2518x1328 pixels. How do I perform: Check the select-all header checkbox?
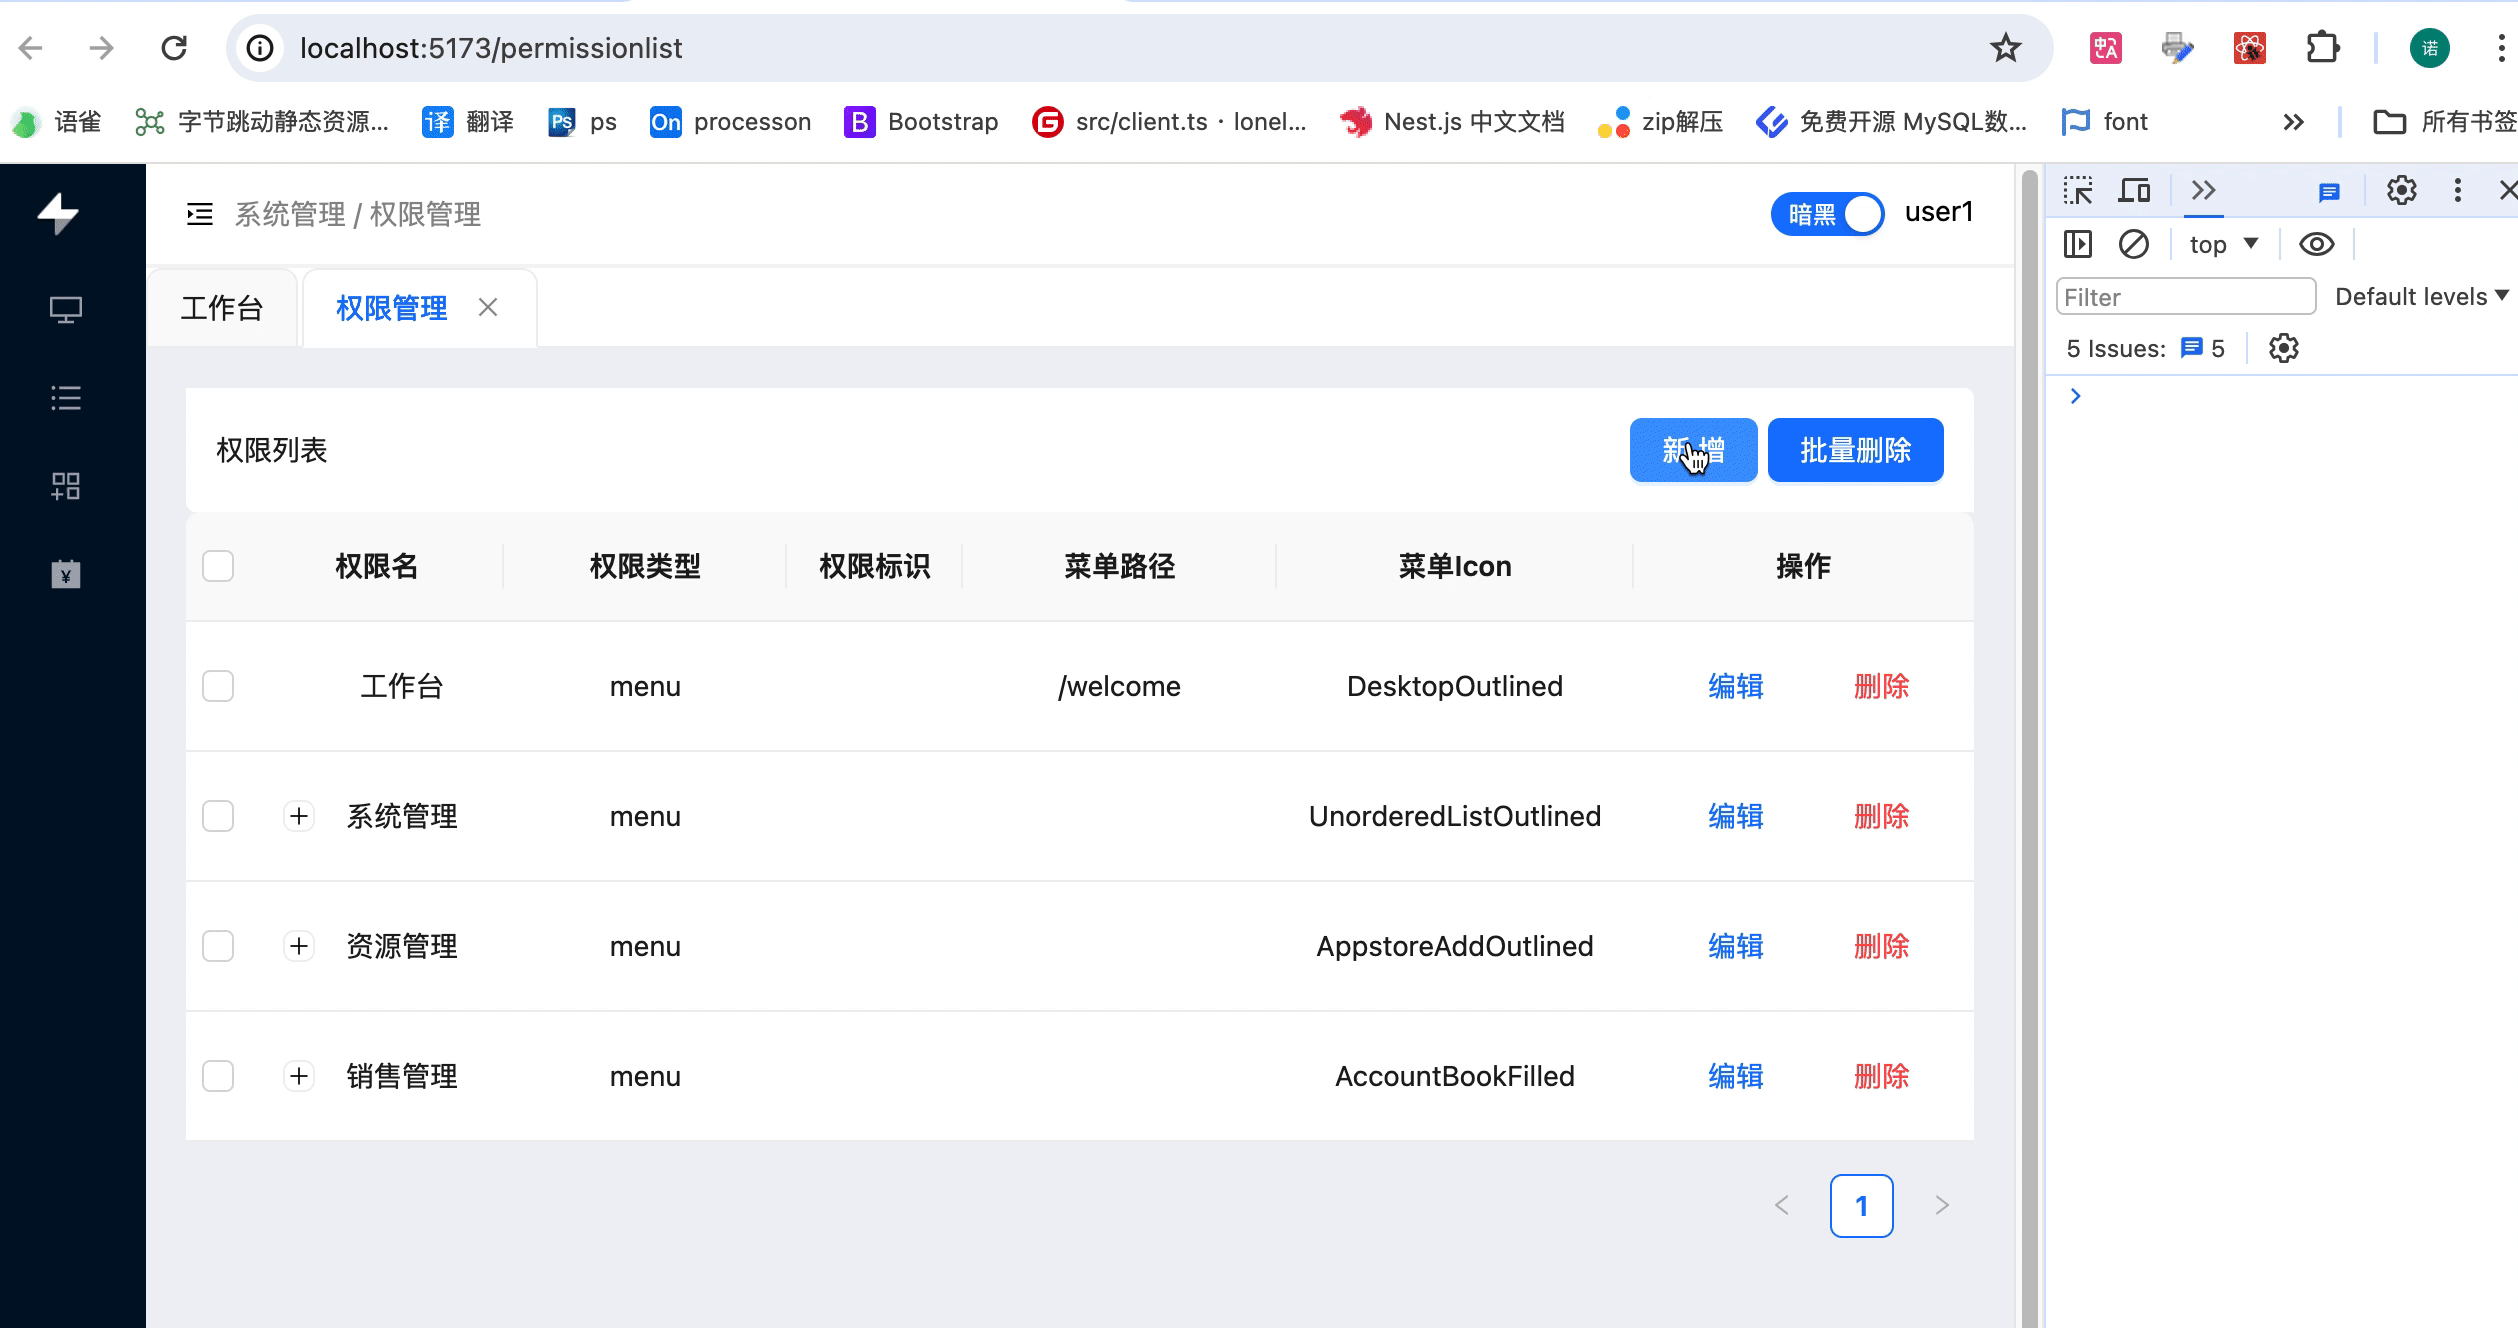click(x=218, y=566)
